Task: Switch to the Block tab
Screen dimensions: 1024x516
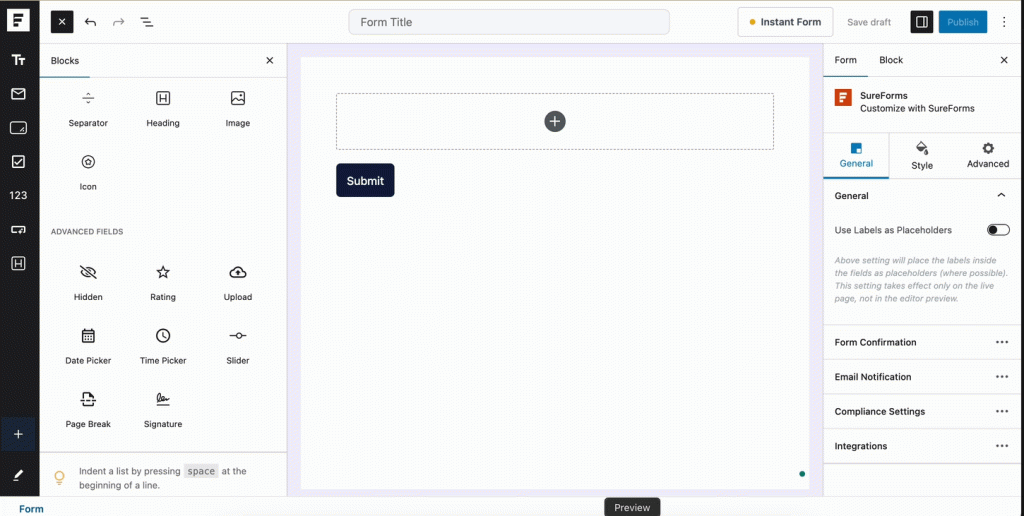Action: (x=890, y=60)
